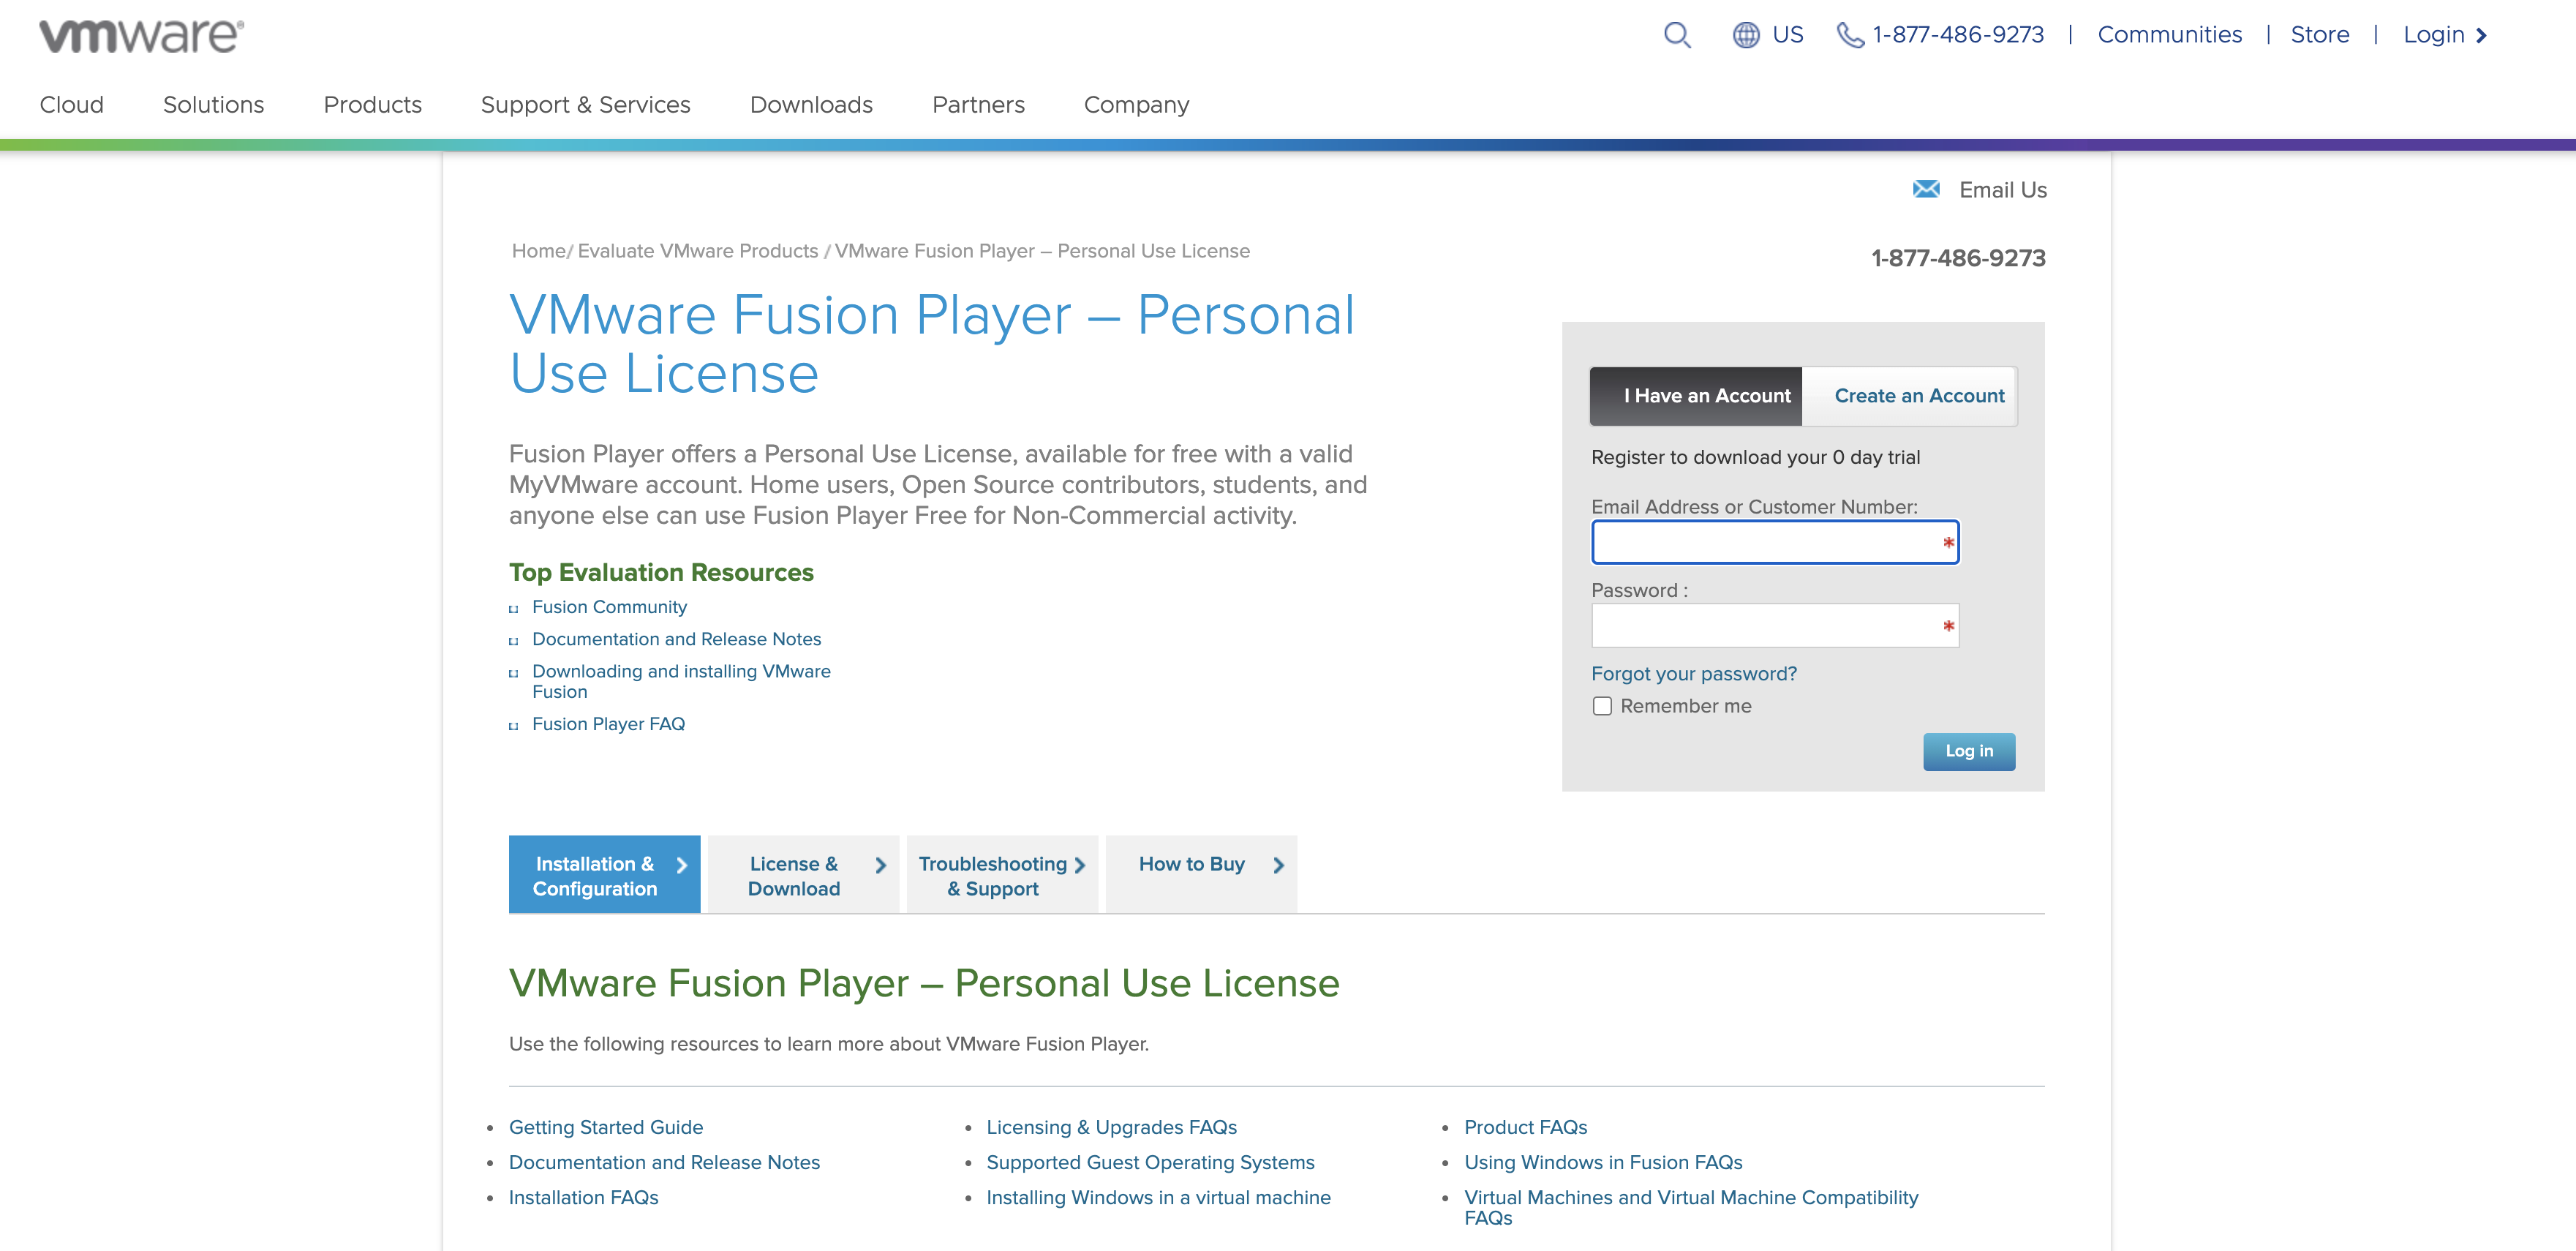
Task: Open Forgot your password link
Action: [1693, 674]
